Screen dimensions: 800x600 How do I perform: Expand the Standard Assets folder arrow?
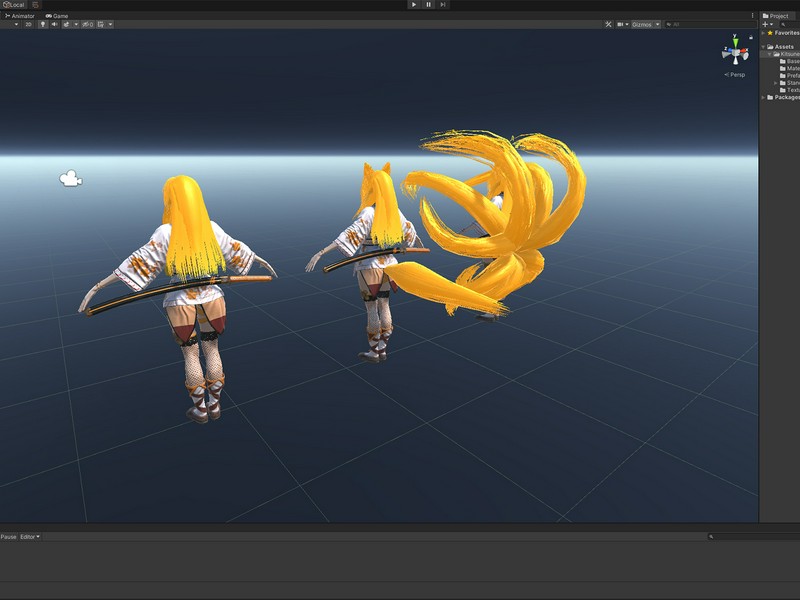[776, 82]
